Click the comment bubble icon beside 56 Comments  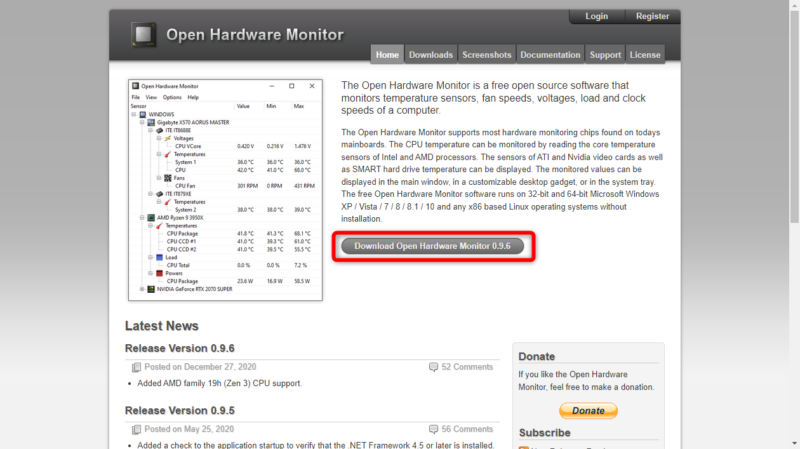433,429
